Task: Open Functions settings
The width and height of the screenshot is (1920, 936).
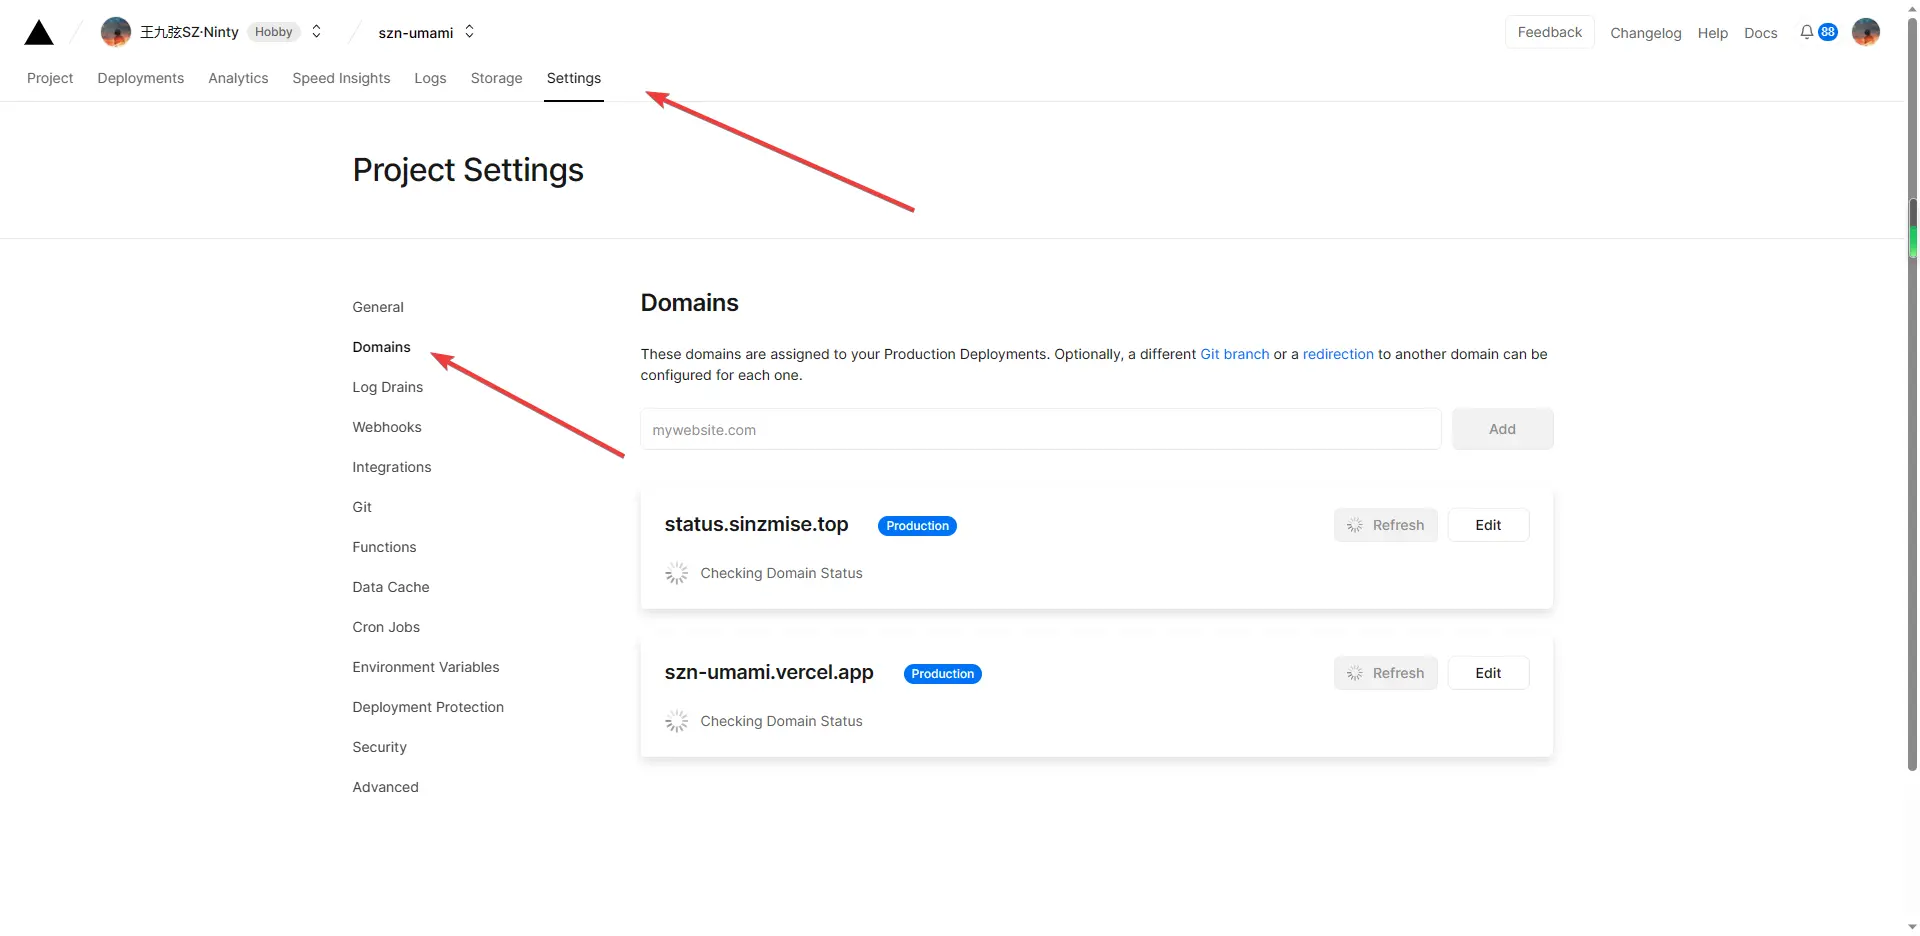Action: pos(384,547)
